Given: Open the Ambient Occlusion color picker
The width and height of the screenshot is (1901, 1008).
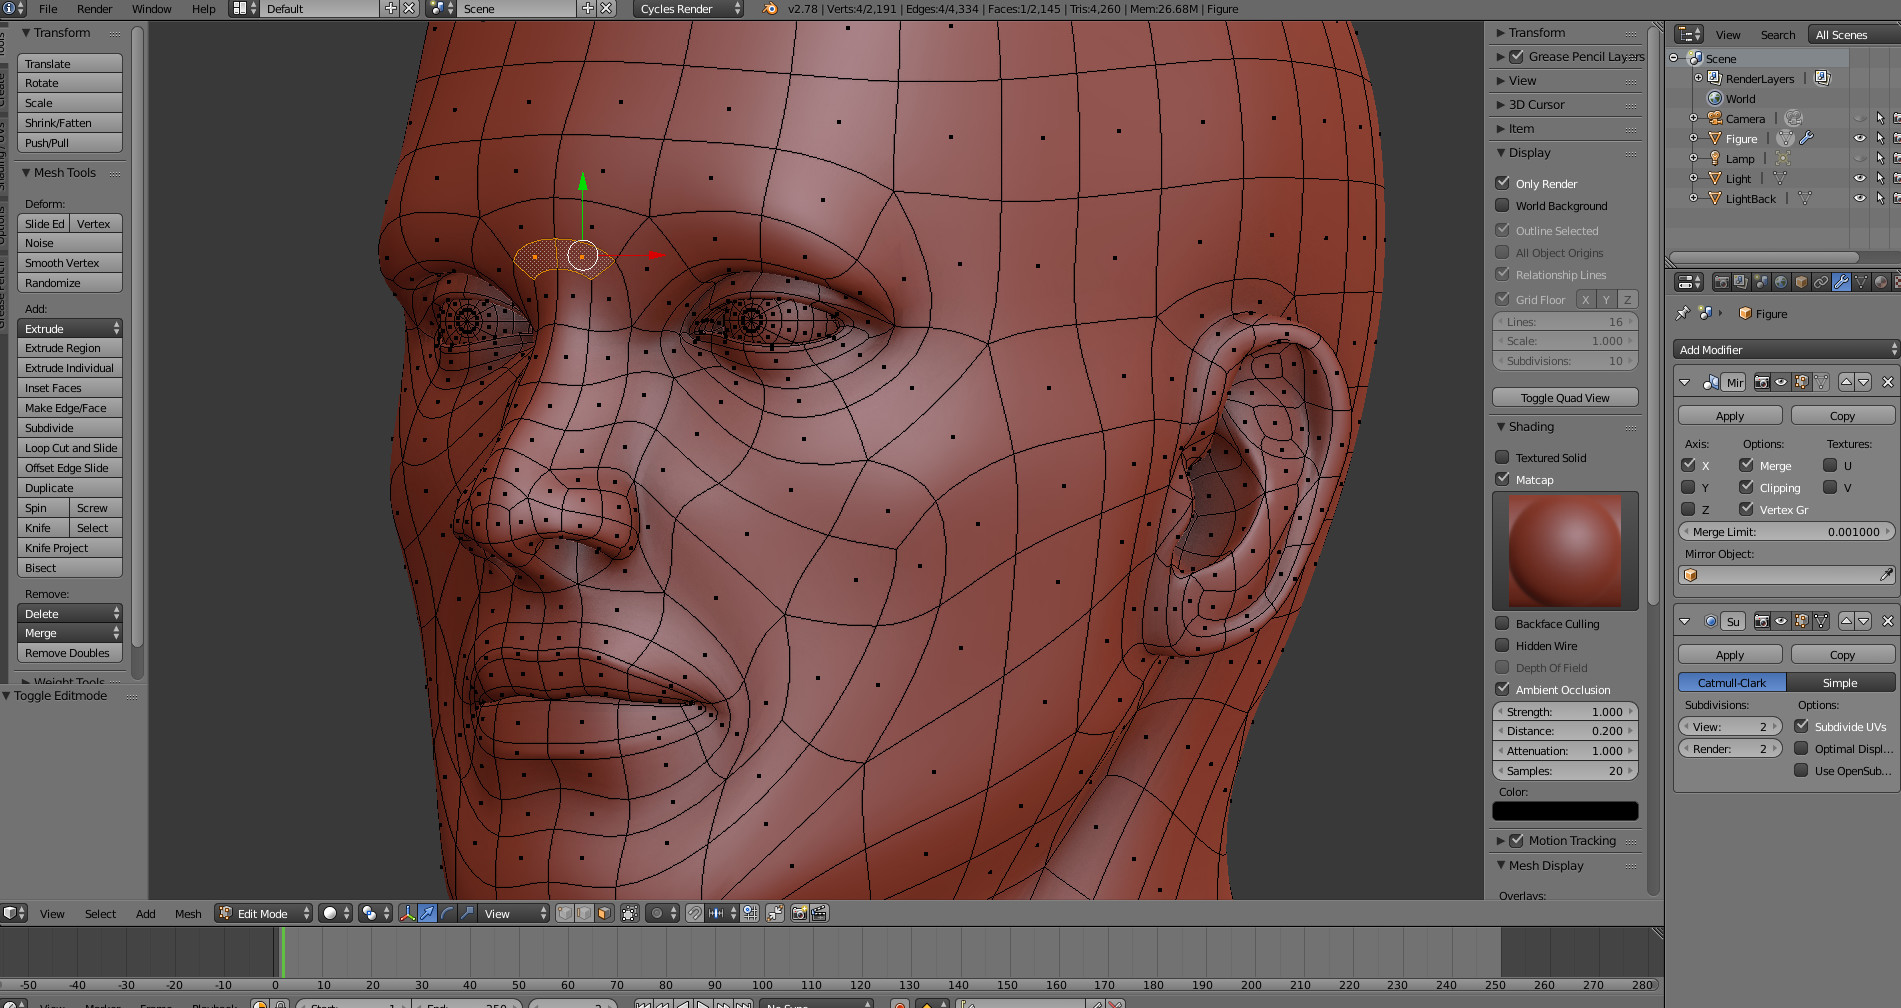Looking at the screenshot, I should (1565, 810).
